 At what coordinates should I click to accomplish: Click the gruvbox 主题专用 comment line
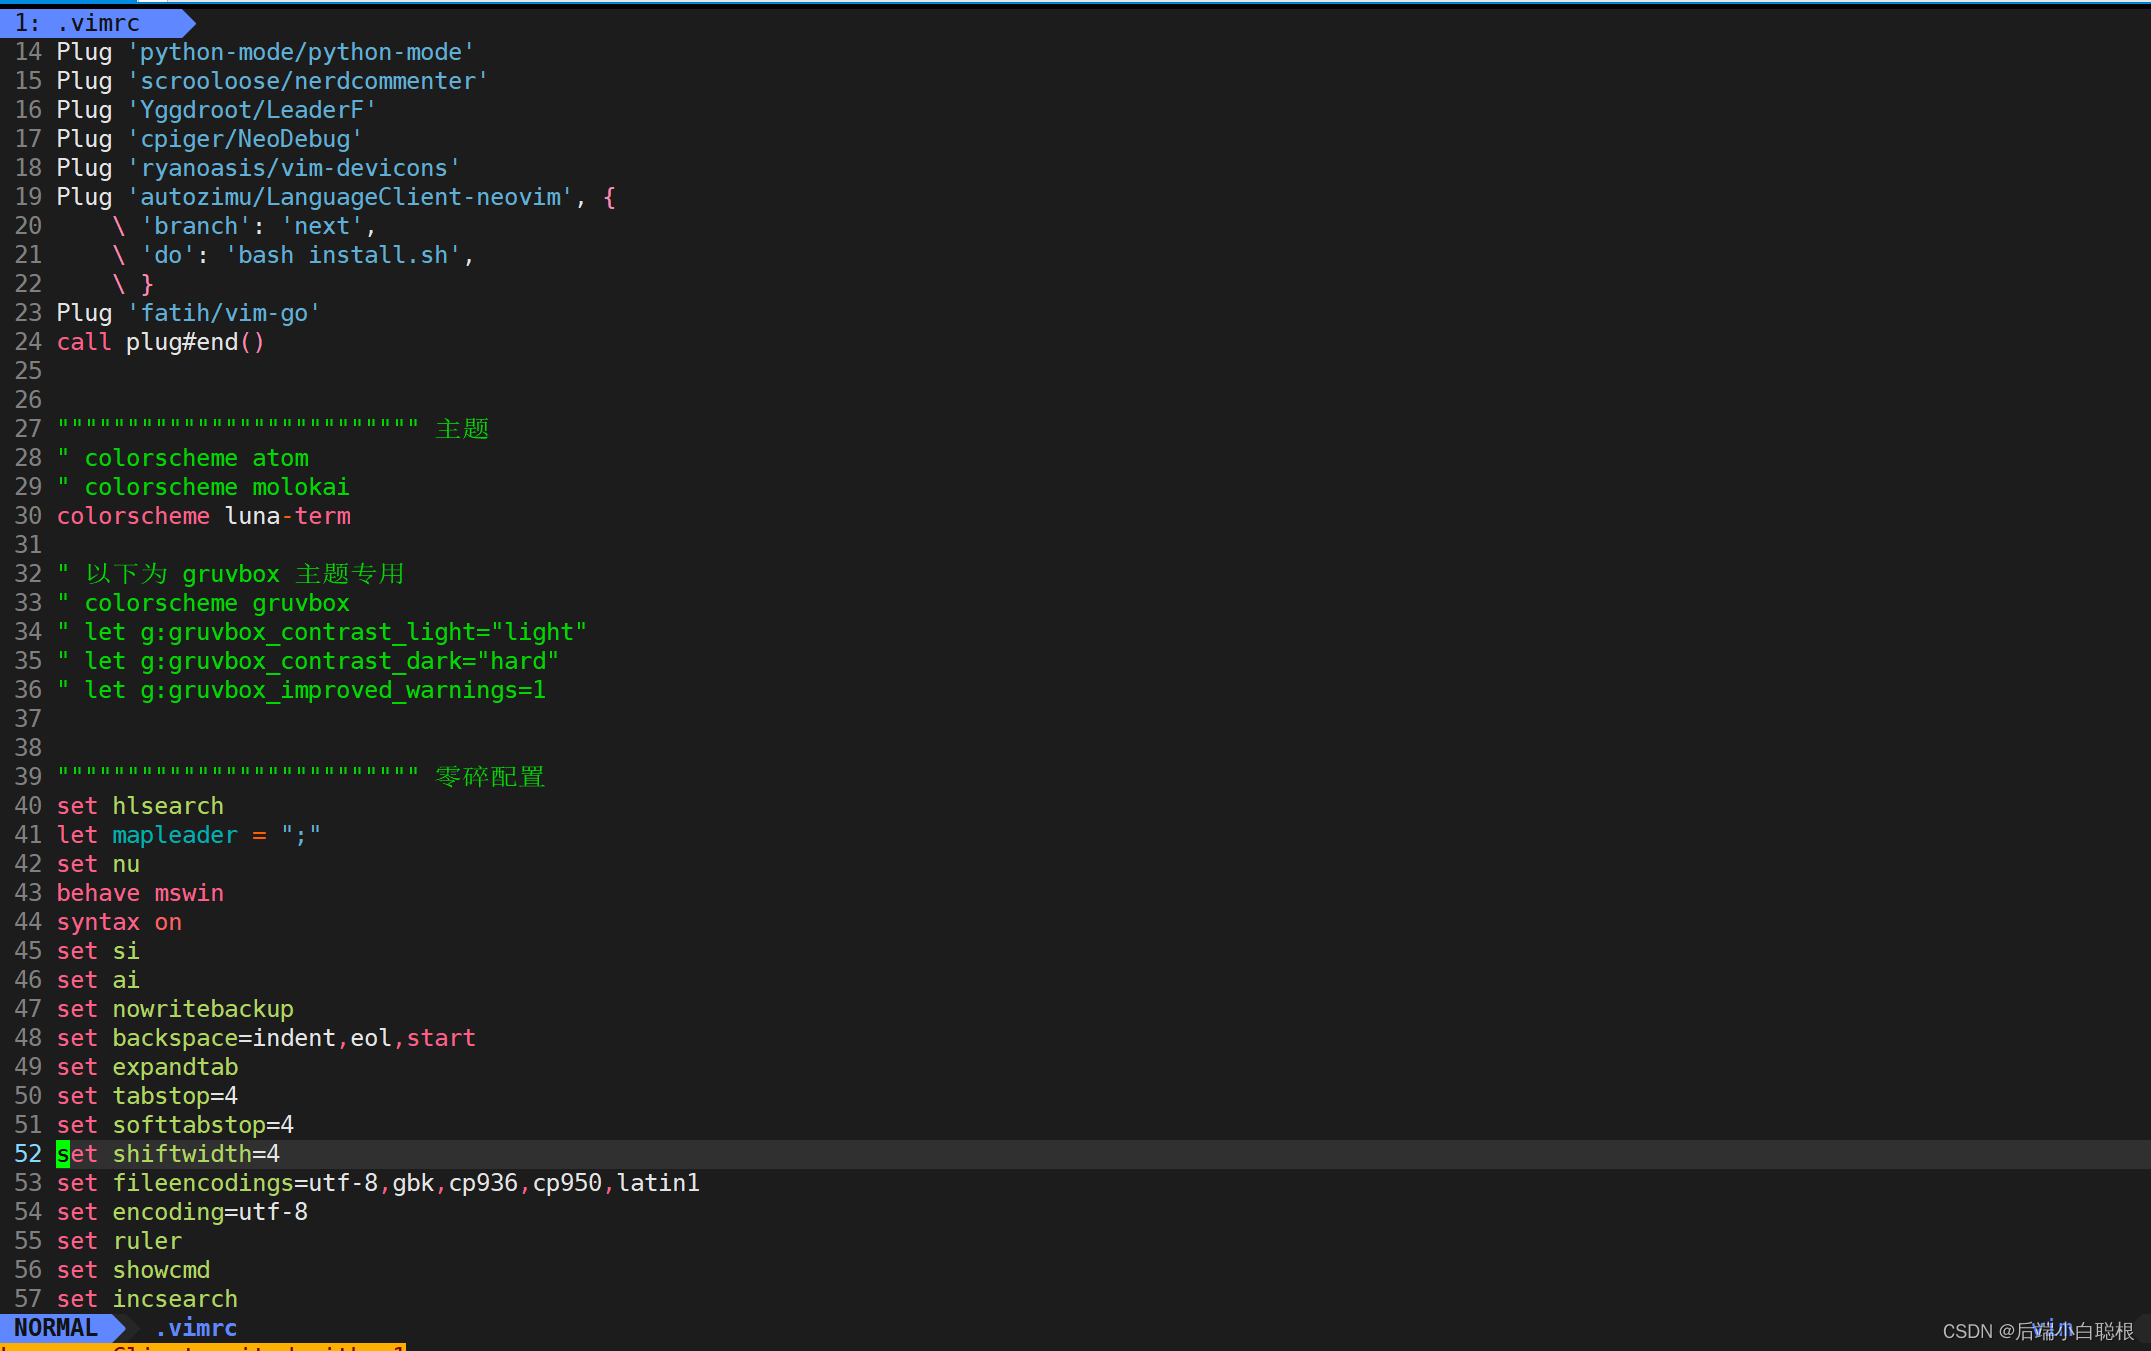(230, 574)
